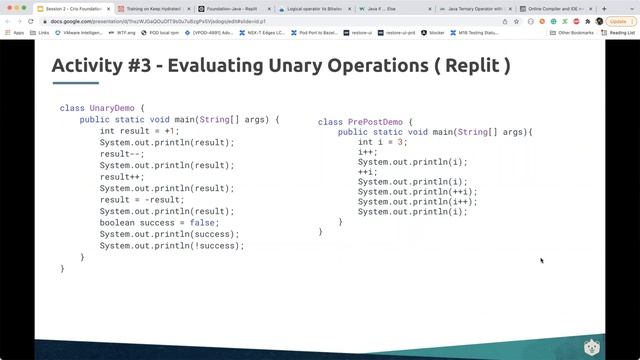The image size is (640, 360).
Task: Click 'System.out.println(!success);' line
Action: coord(172,246)
